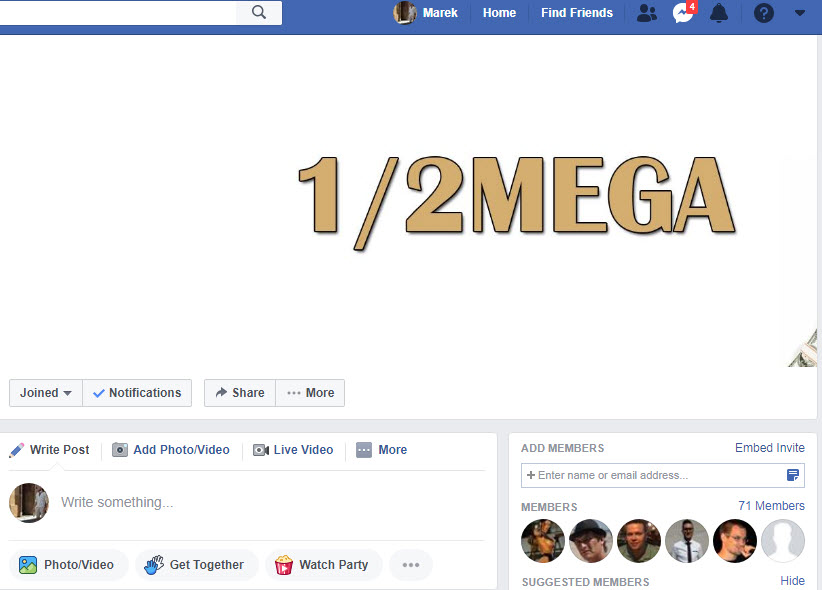Open the group More options button

pos(310,393)
